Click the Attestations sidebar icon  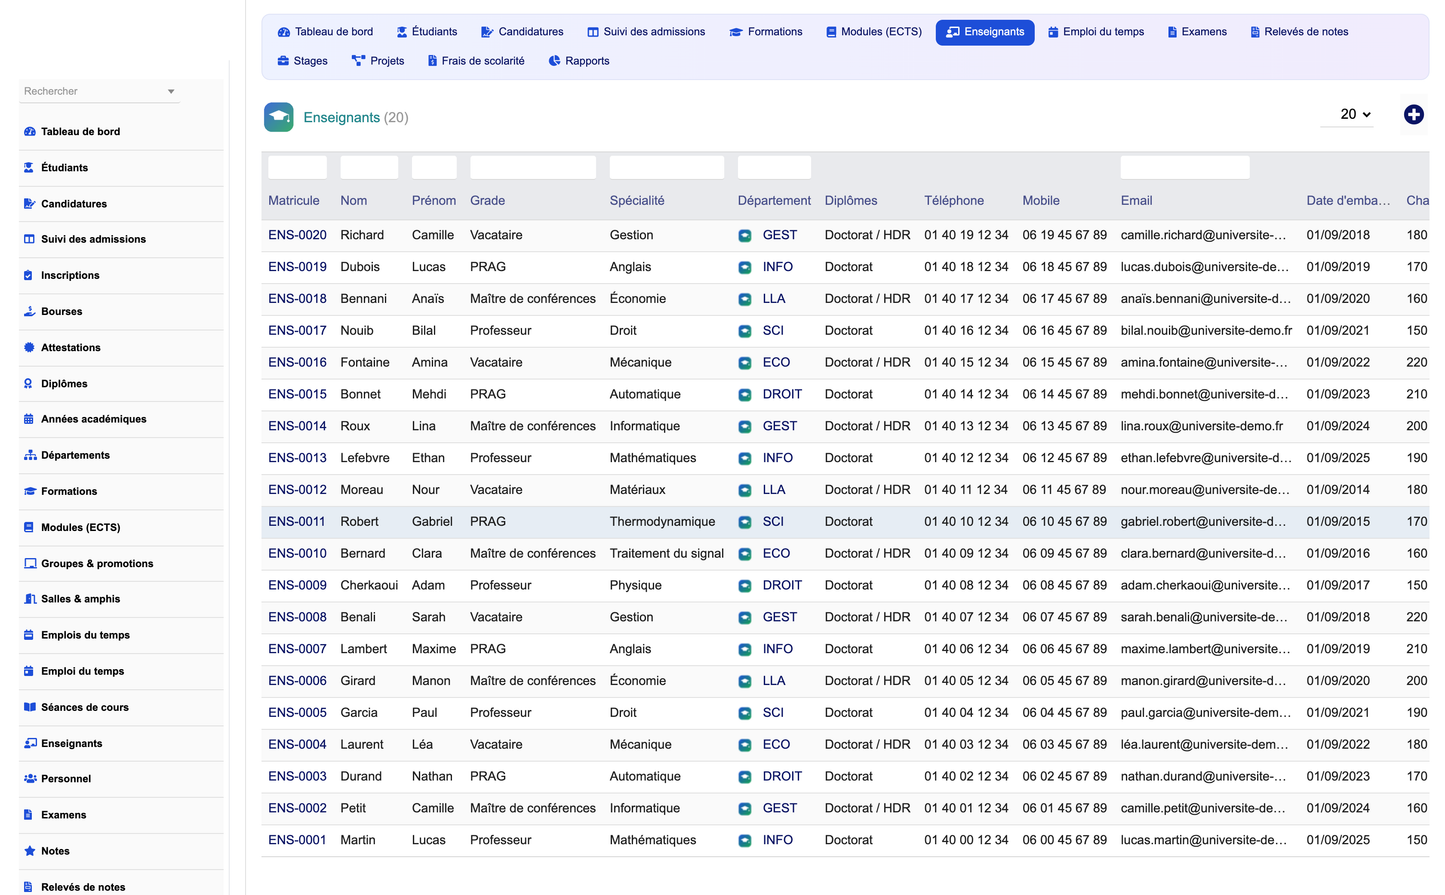tap(29, 348)
